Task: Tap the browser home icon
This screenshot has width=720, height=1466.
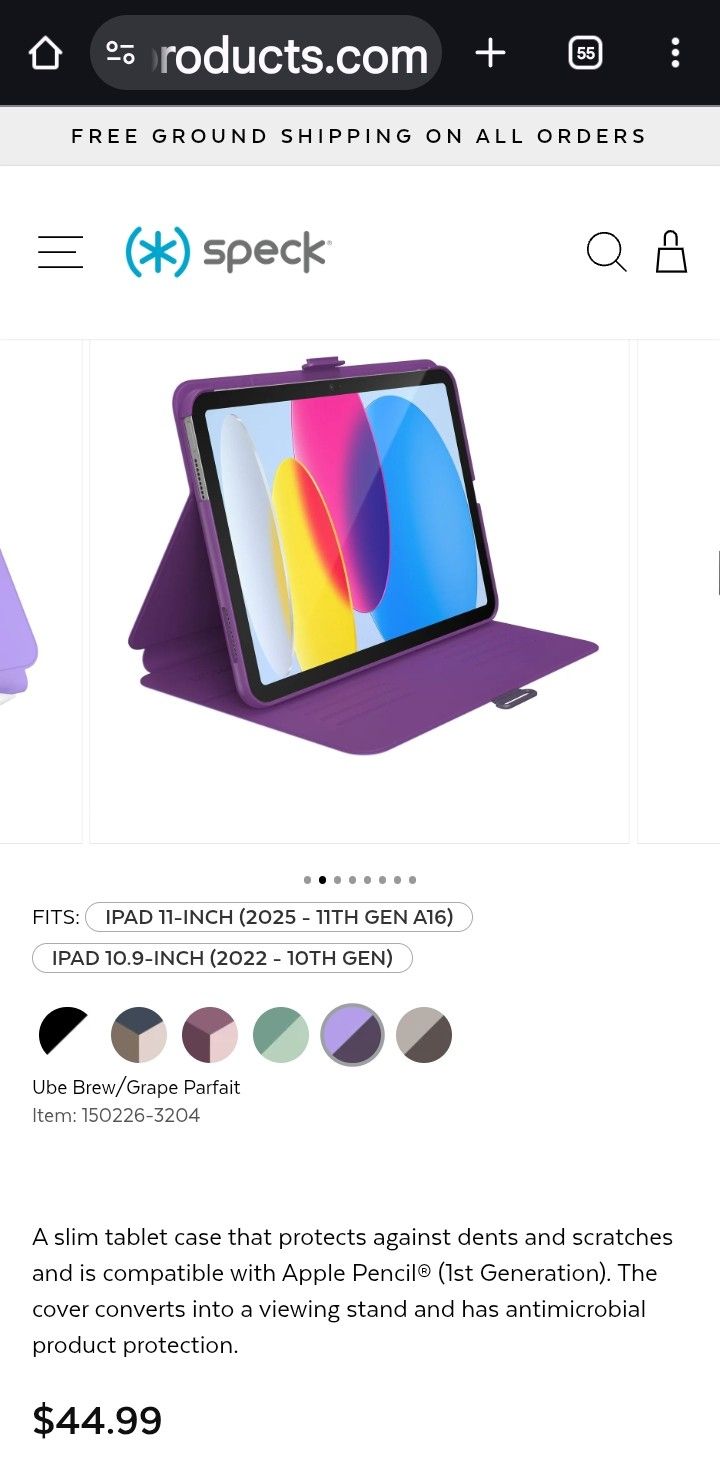Action: click(45, 53)
